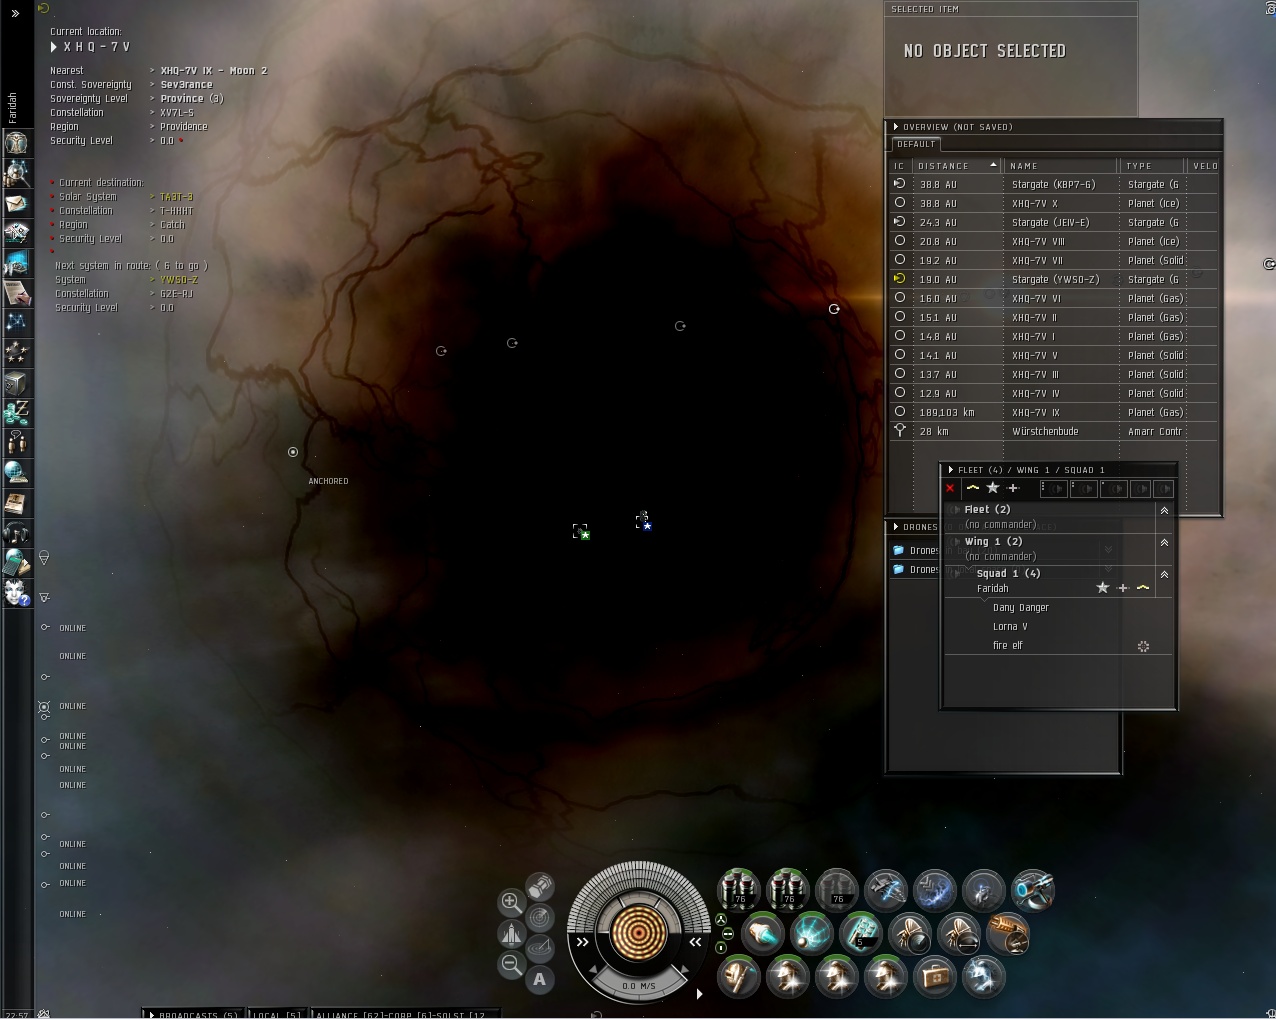This screenshot has width=1276, height=1020.
Task: Select XHQ-7V IX planet in the overview
Action: pos(1053,412)
